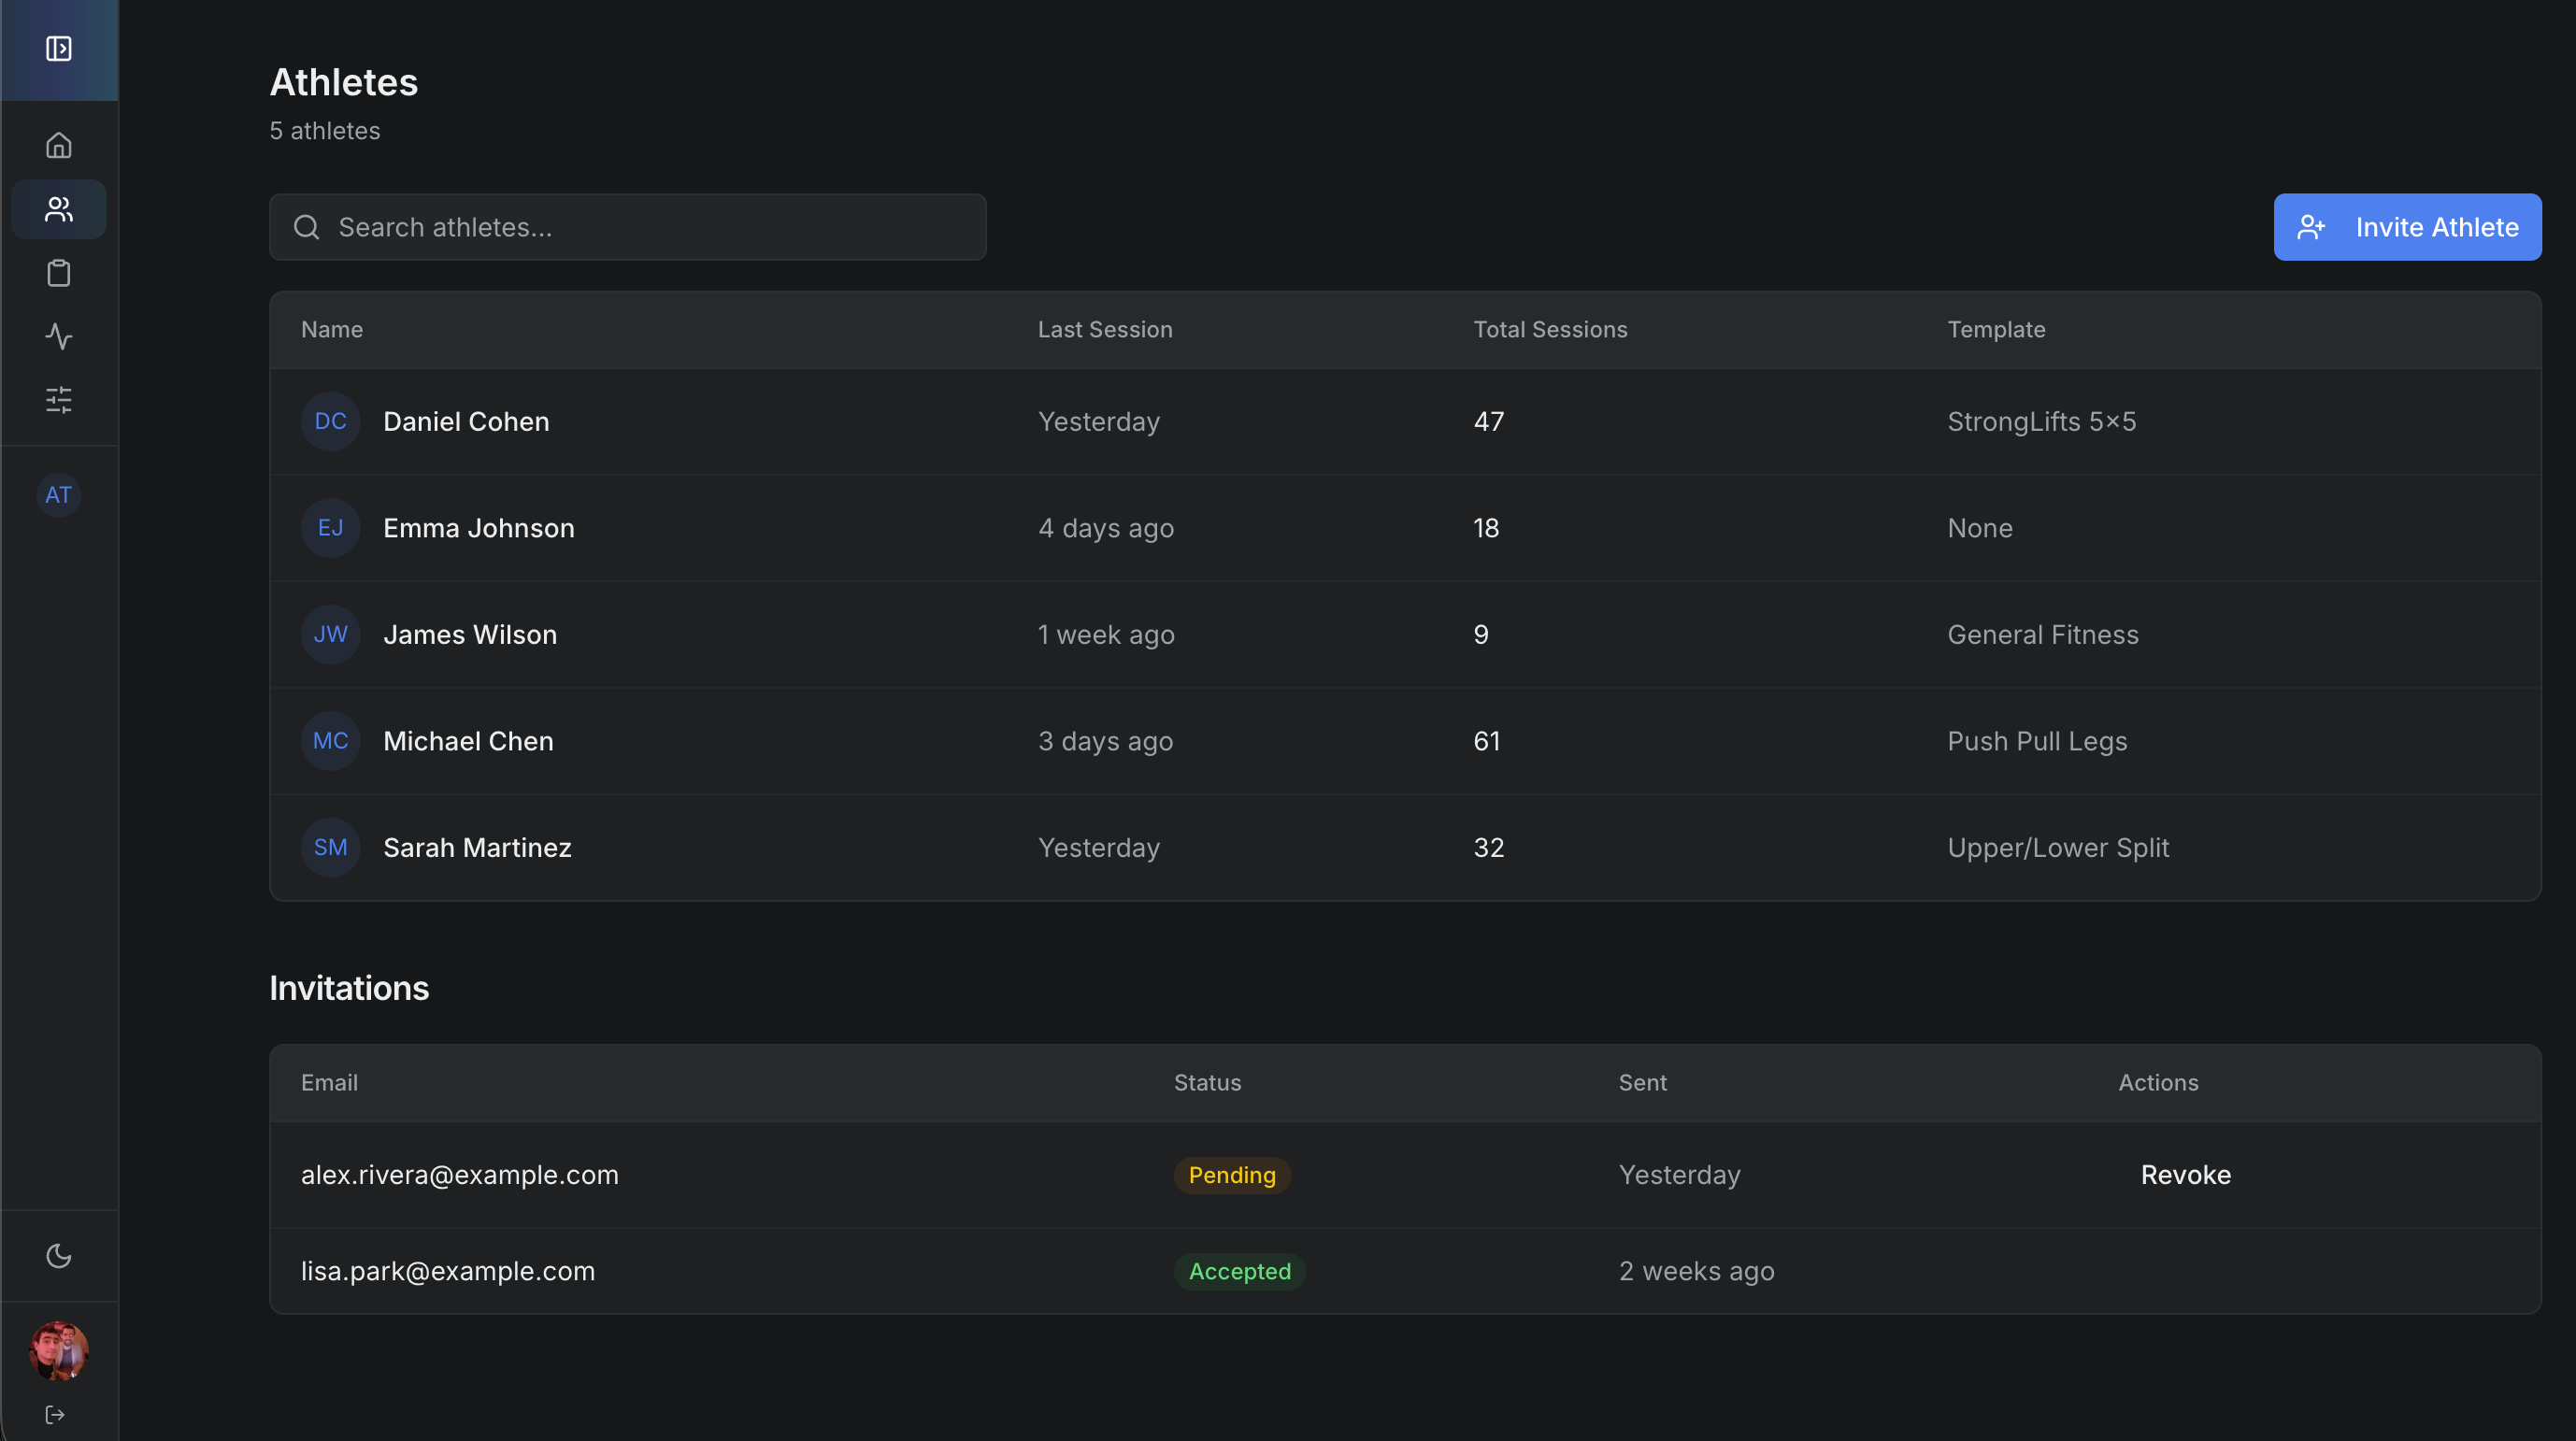
Task: Open profile via the photo thumbnail
Action: click(58, 1351)
